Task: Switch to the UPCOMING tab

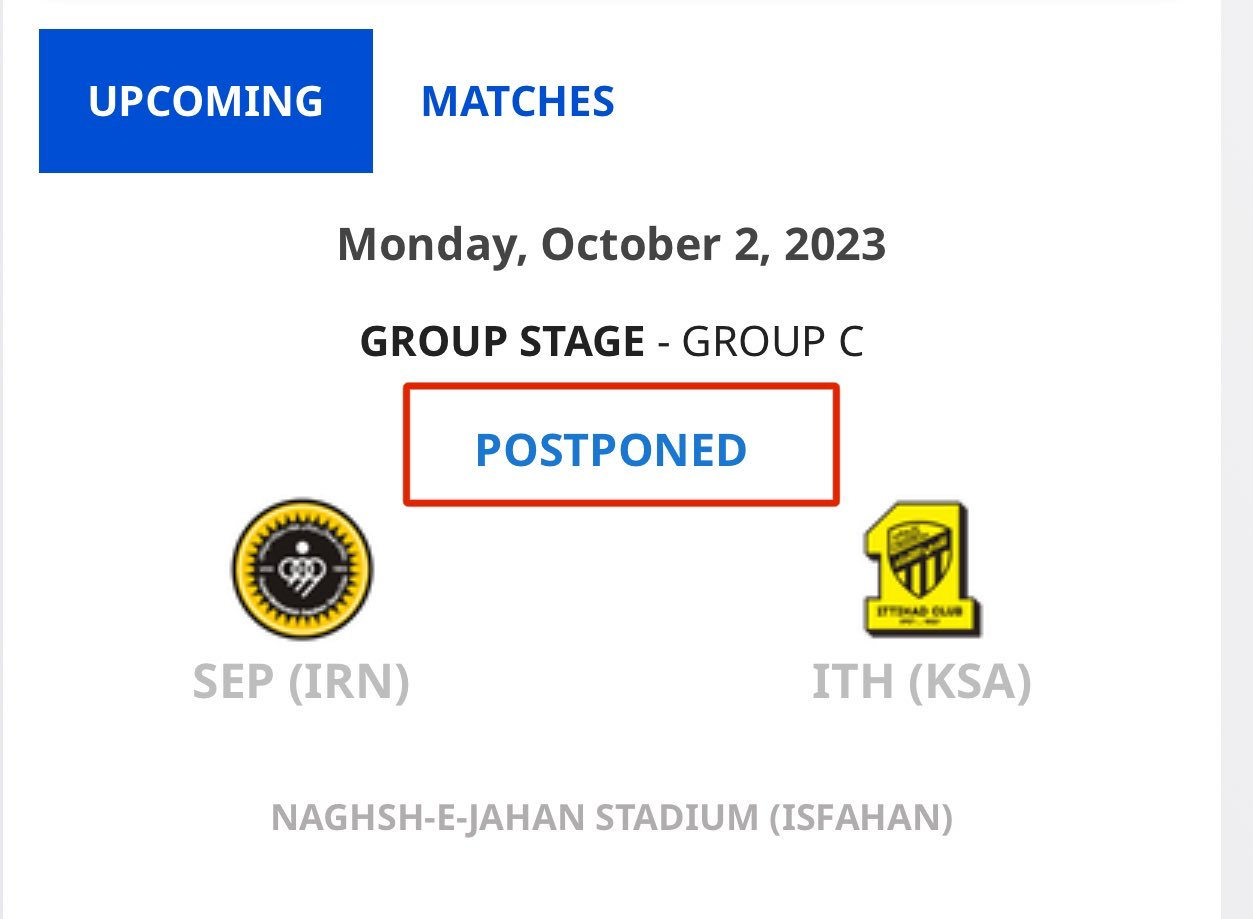Action: click(205, 101)
